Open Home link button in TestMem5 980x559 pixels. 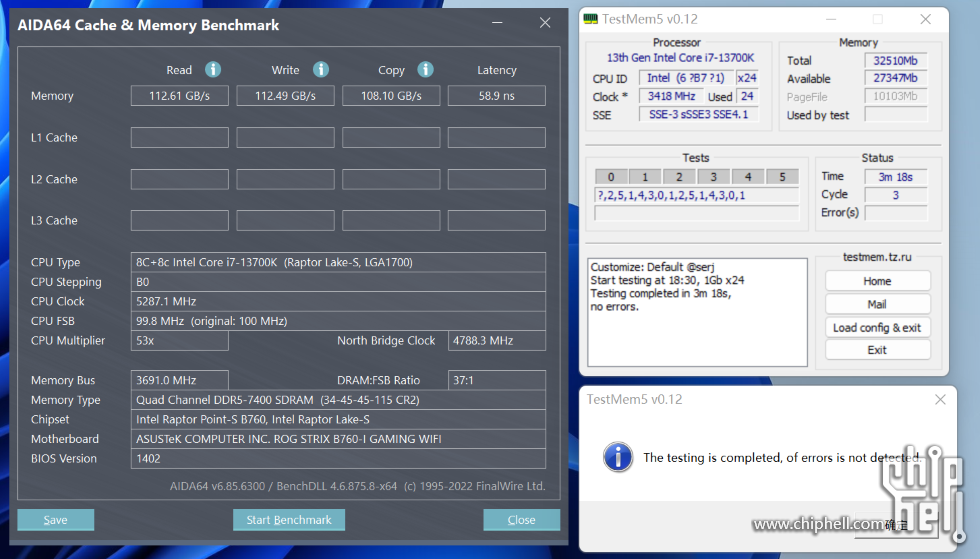878,281
